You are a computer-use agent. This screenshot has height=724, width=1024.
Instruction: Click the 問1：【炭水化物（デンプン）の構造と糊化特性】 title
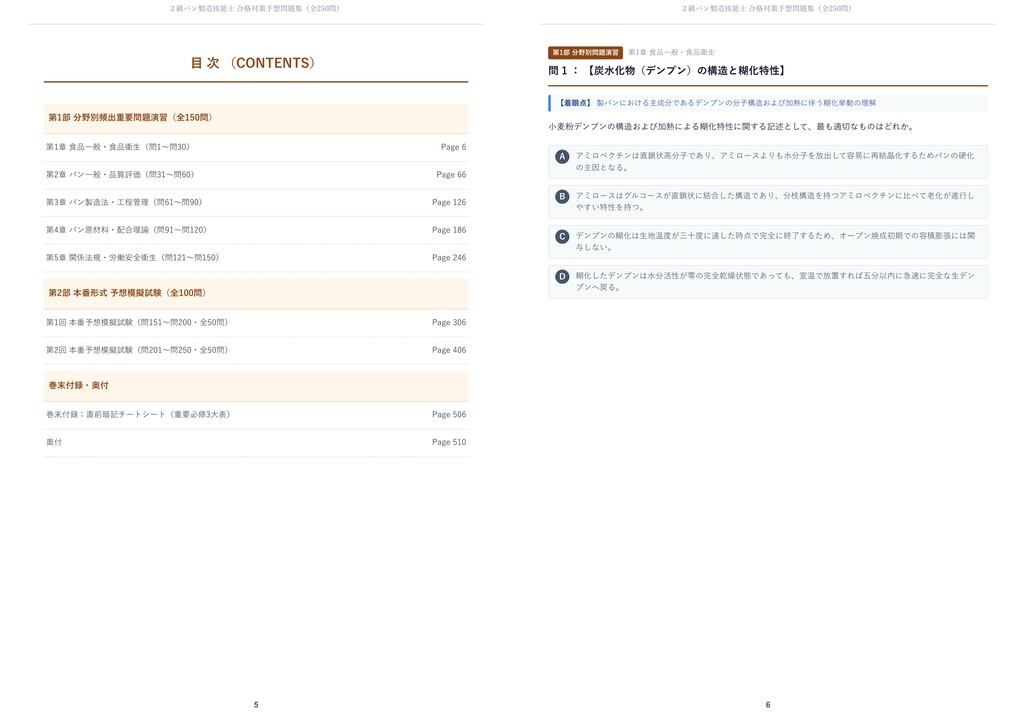667,71
